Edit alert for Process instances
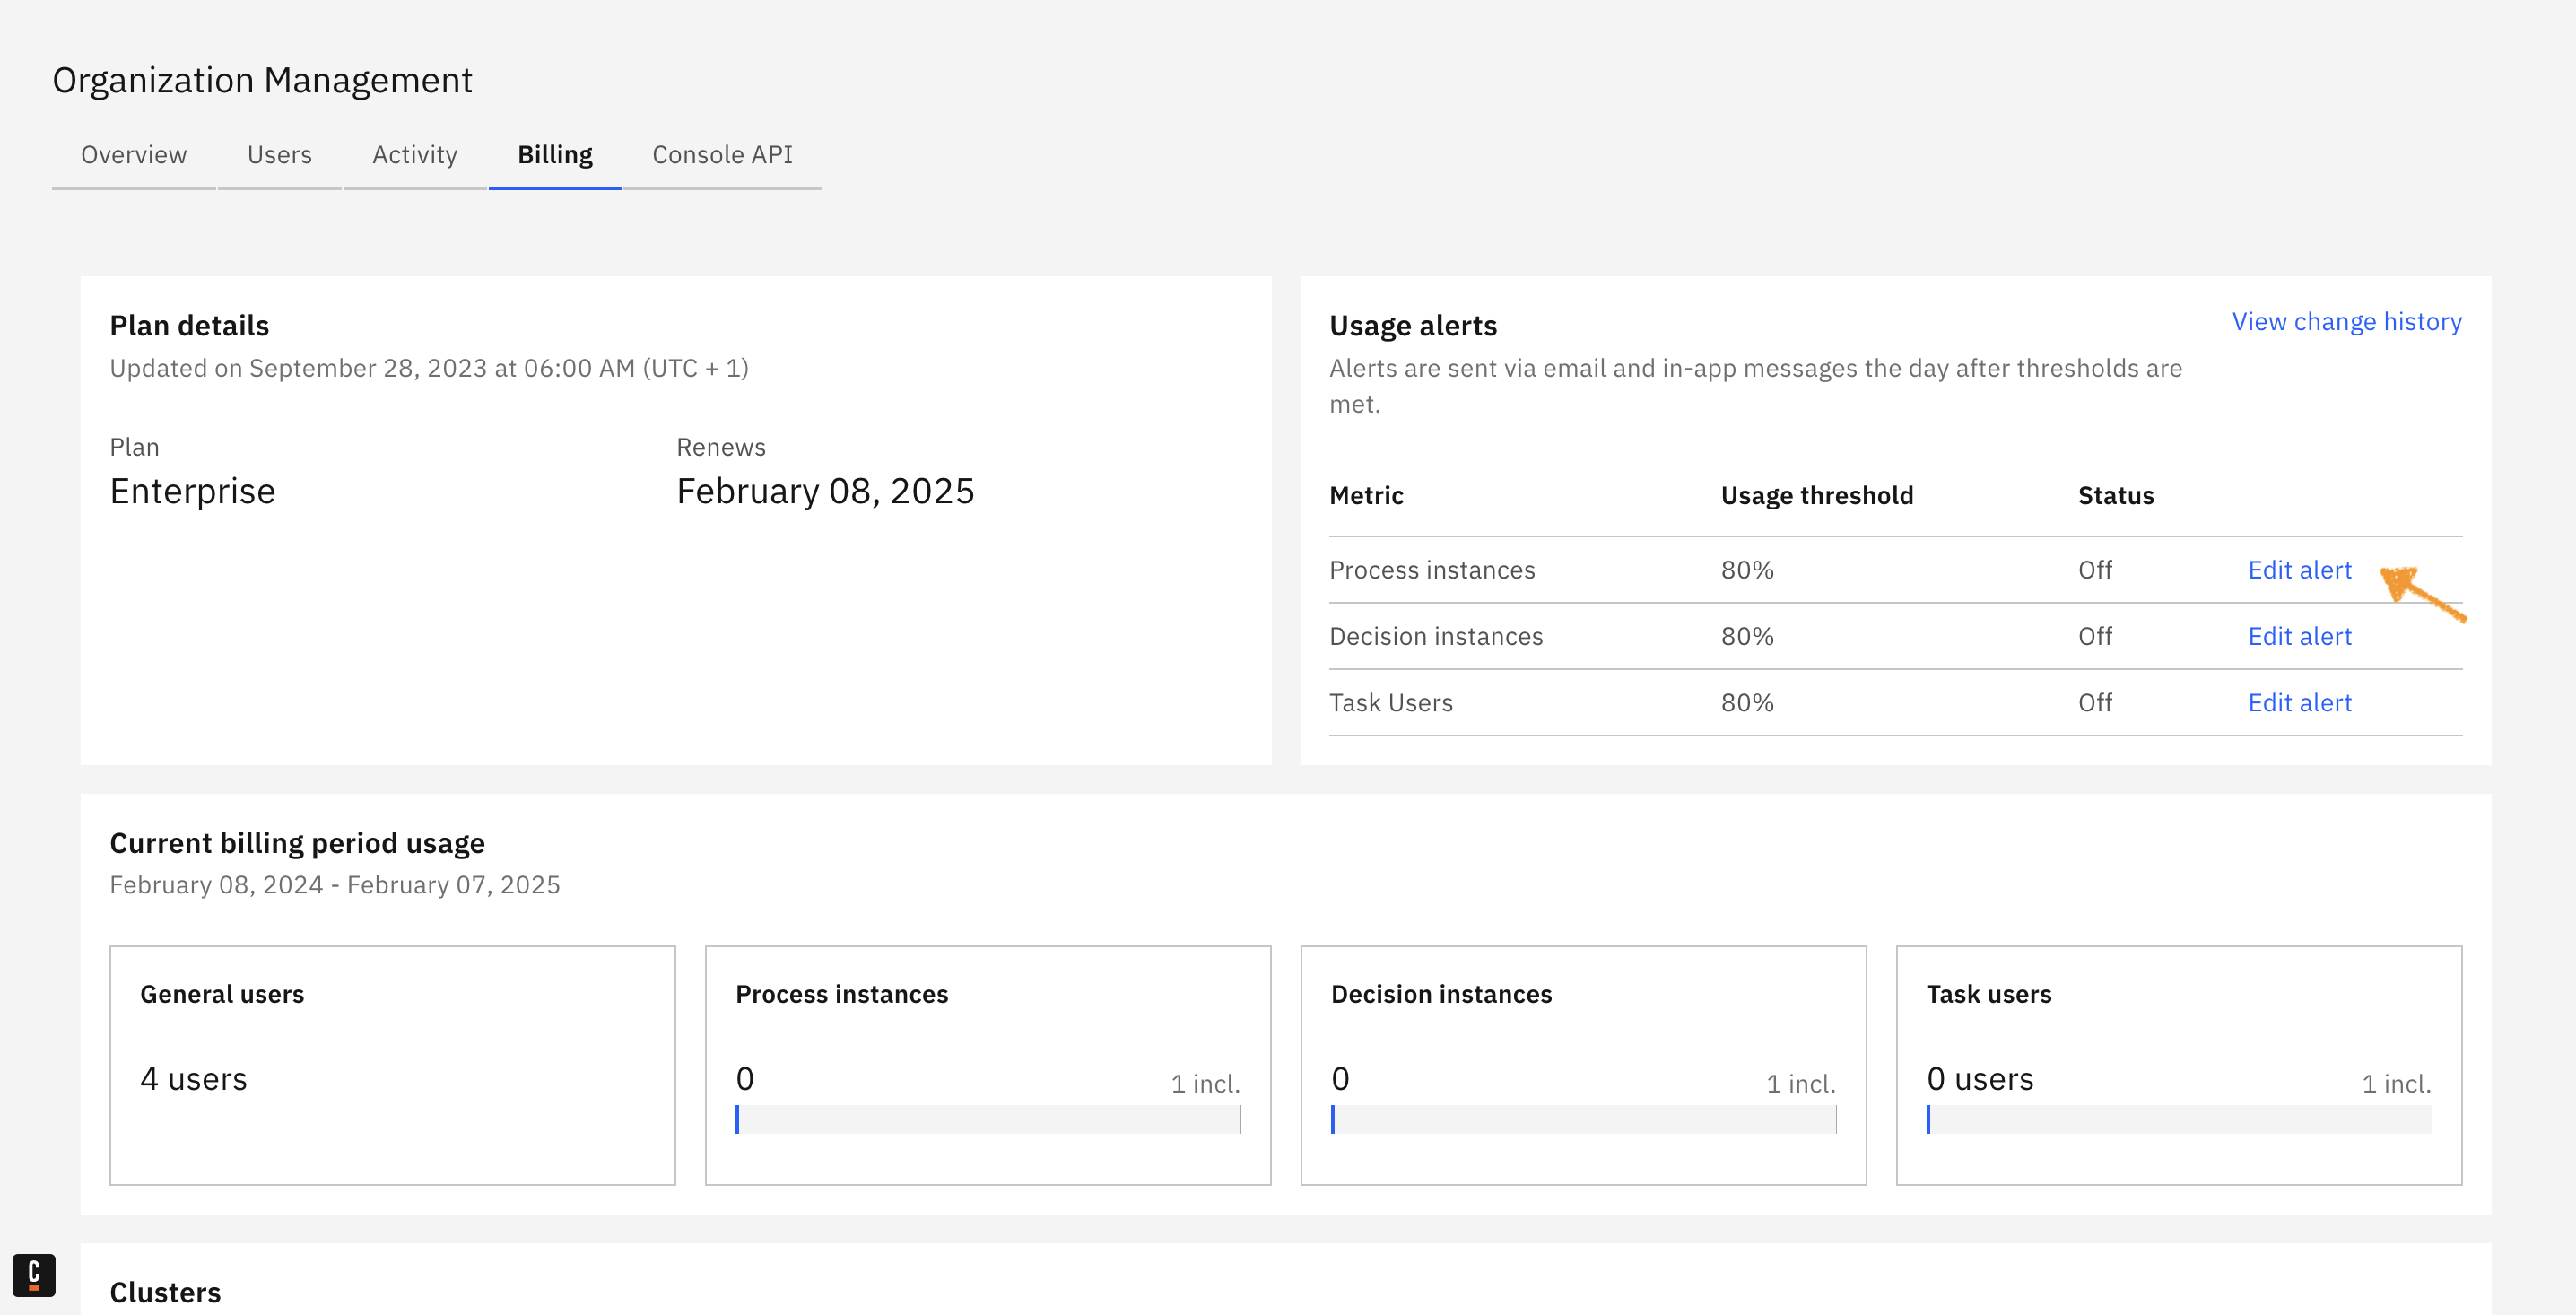Screen dimensions: 2576x1315 point(2299,570)
